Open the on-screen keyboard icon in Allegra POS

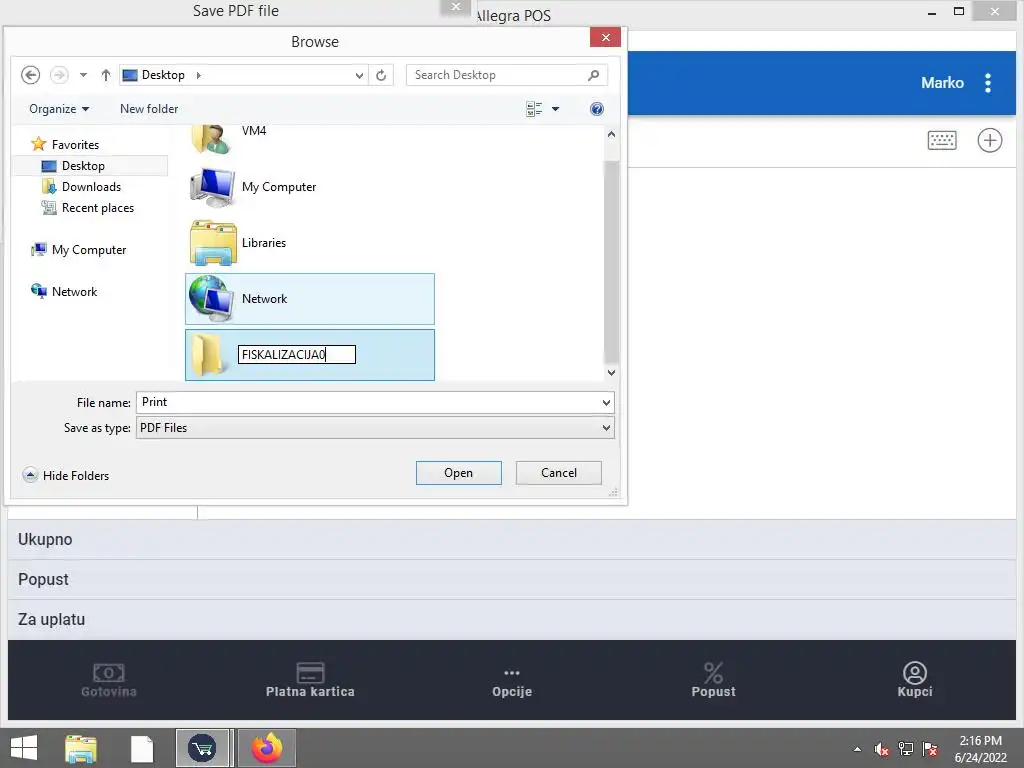(x=942, y=140)
